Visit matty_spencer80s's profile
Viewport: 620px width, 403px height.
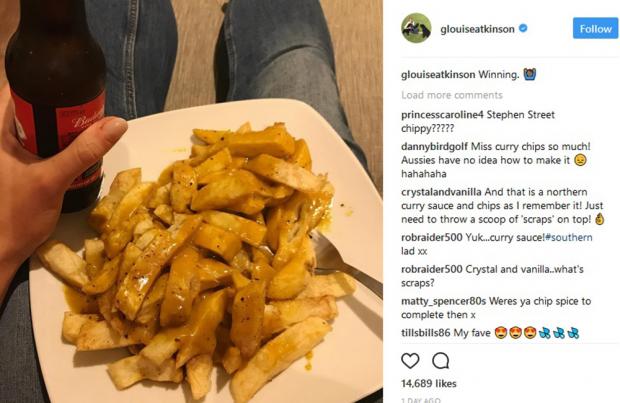(x=443, y=301)
